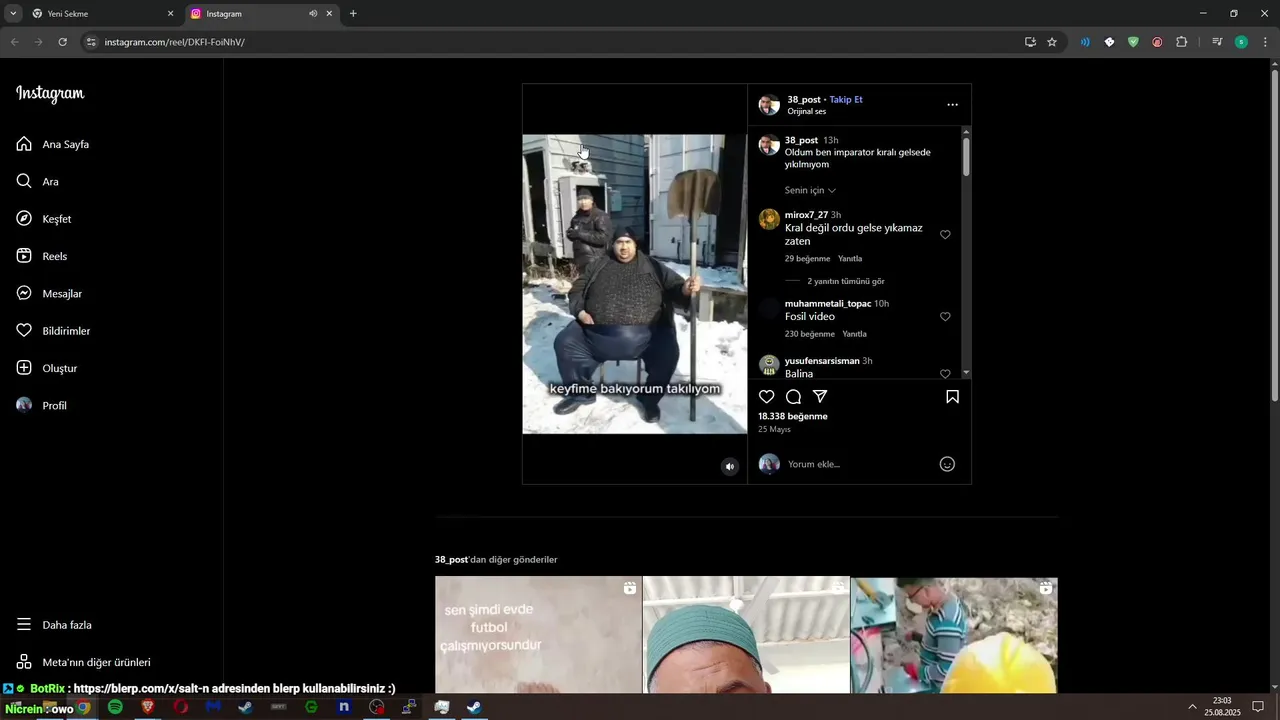The height and width of the screenshot is (720, 1280).
Task: Open the 38_post profile from header
Action: click(x=804, y=100)
